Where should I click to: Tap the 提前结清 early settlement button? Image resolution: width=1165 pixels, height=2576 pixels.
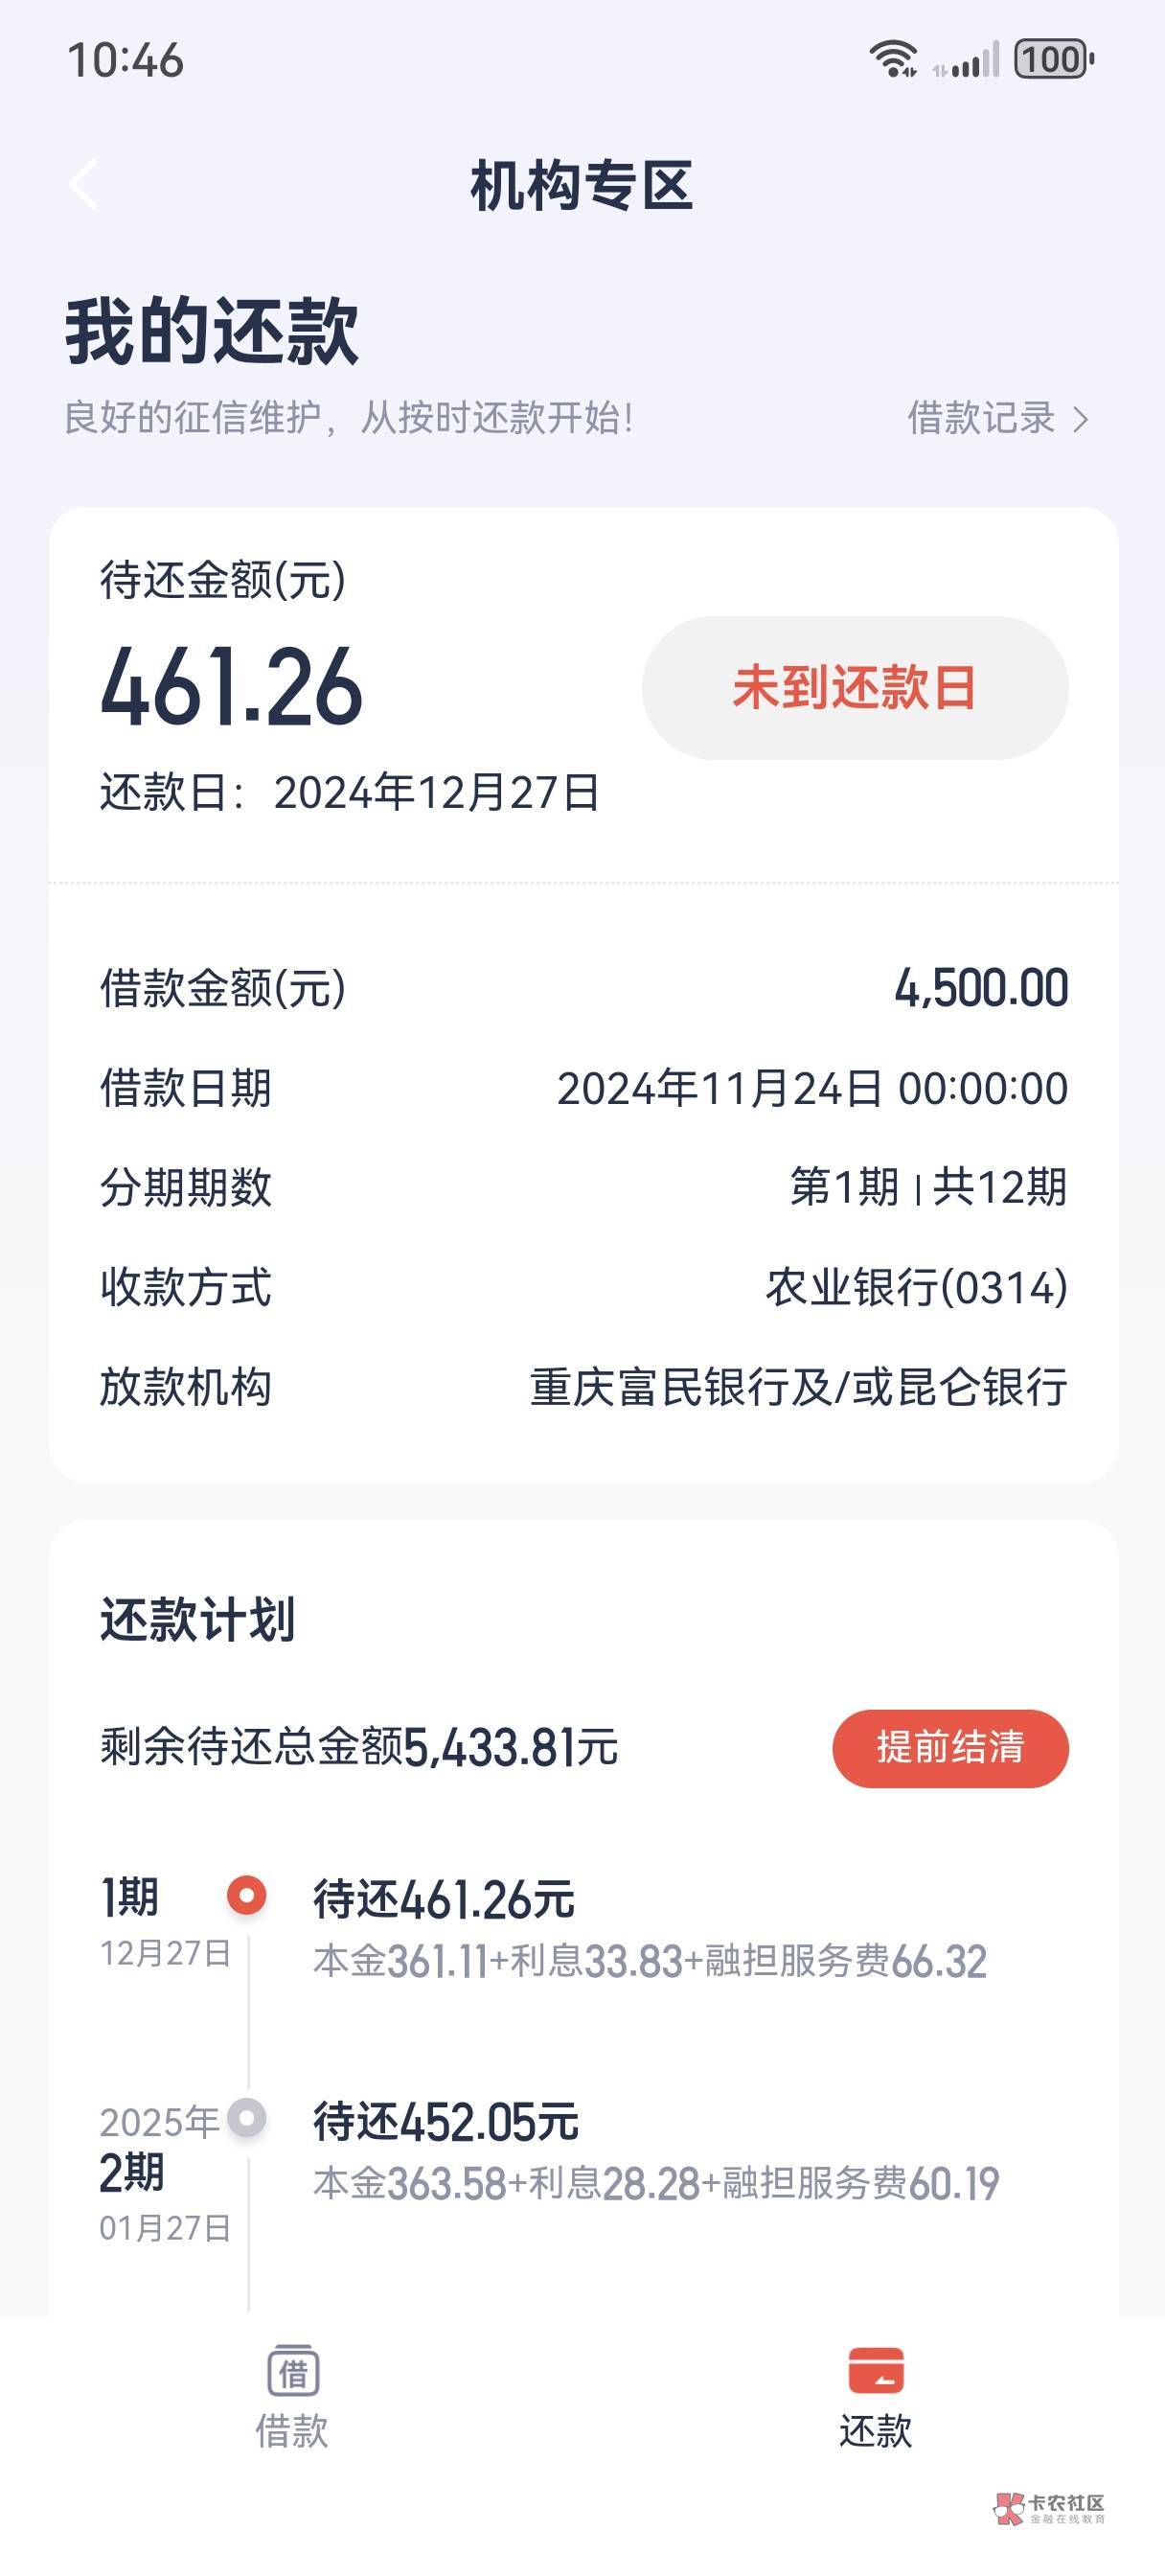click(x=950, y=1748)
